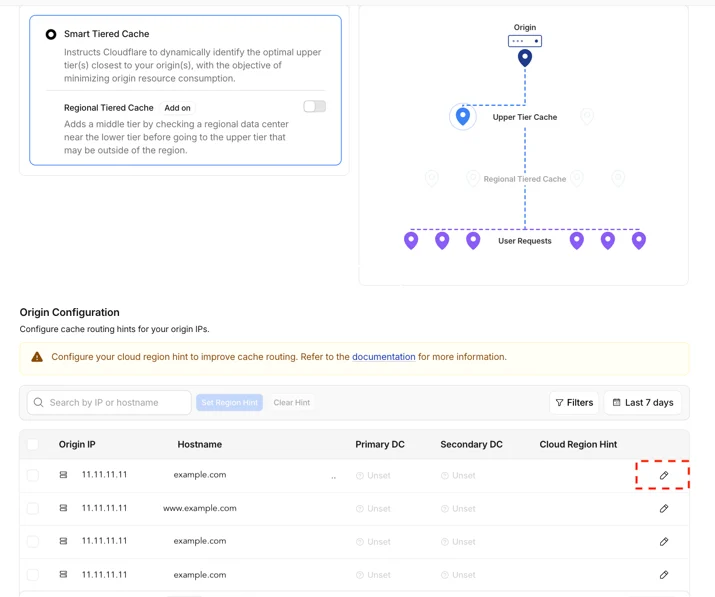This screenshot has height=597, width=715.
Task: Click the Upper Tier Cache label in the diagram
Action: coord(525,117)
